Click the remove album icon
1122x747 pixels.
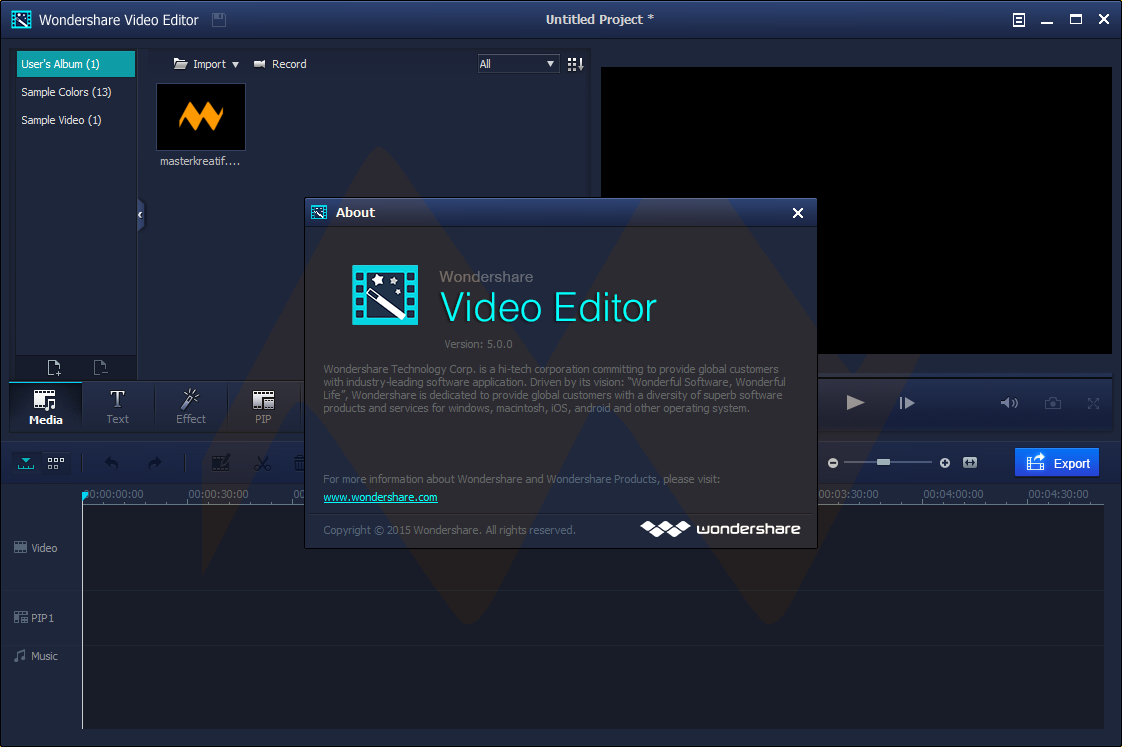pyautogui.click(x=100, y=368)
